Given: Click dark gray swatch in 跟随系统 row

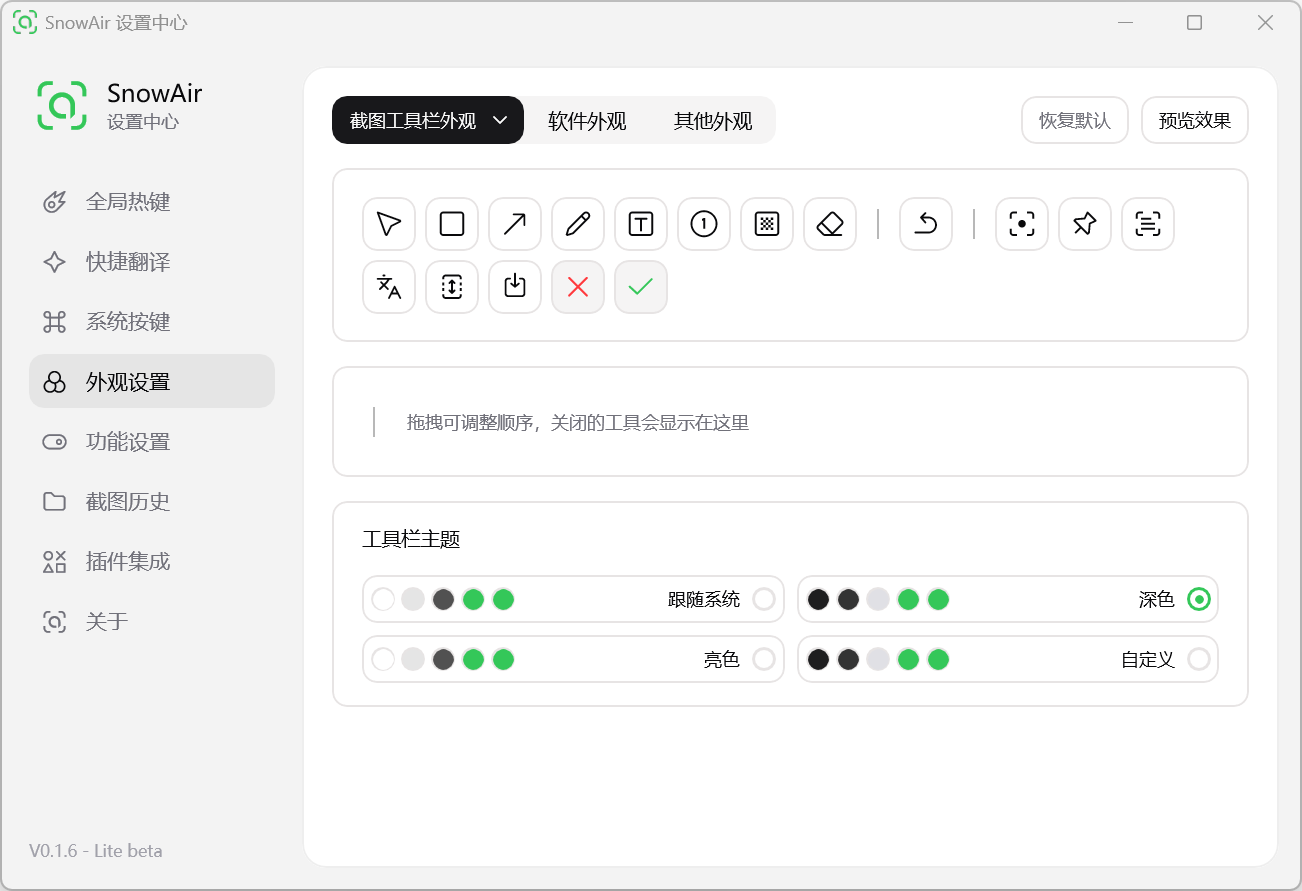Looking at the screenshot, I should (443, 599).
